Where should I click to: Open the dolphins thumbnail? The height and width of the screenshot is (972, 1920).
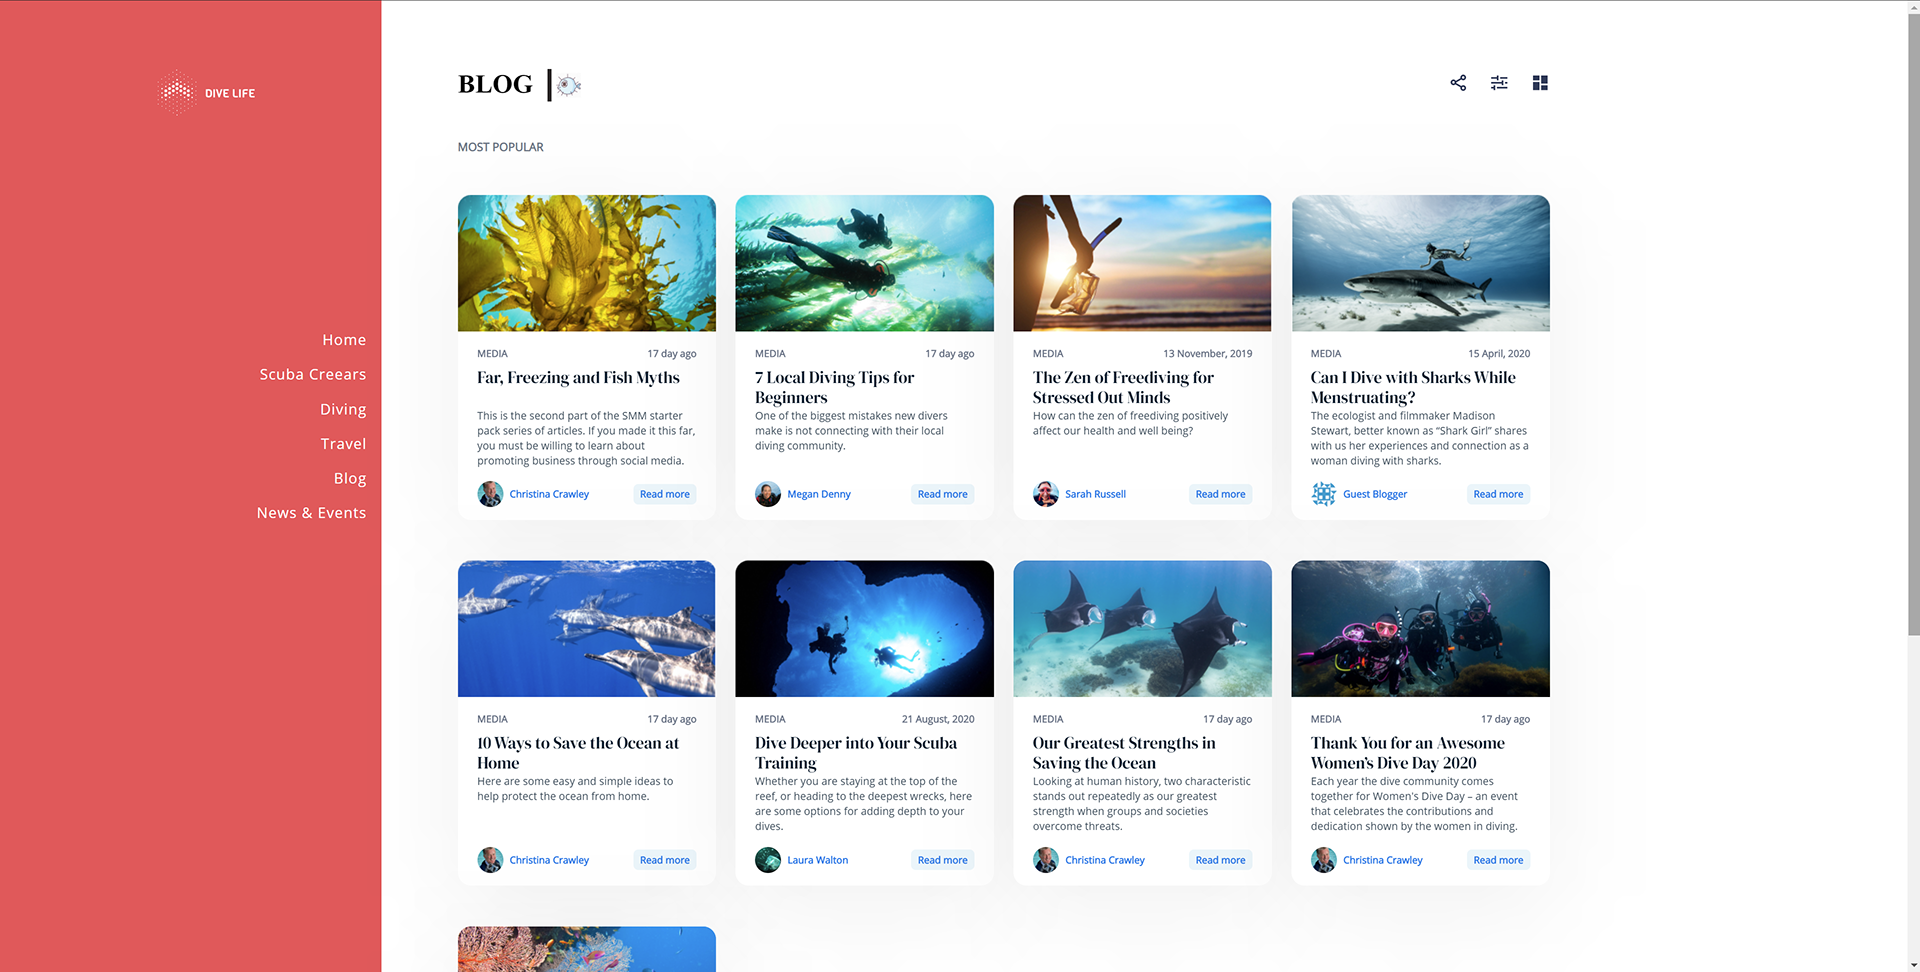[x=587, y=629]
